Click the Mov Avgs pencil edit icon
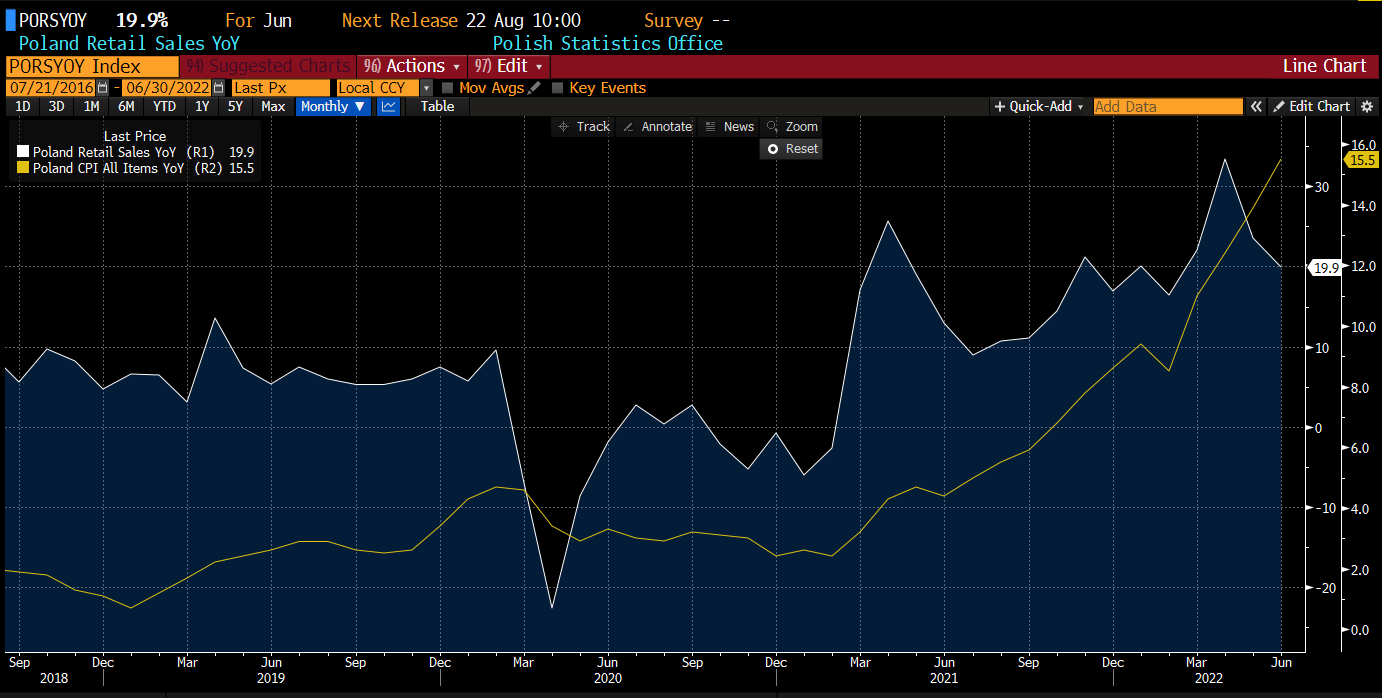The width and height of the screenshot is (1382, 698). point(535,88)
